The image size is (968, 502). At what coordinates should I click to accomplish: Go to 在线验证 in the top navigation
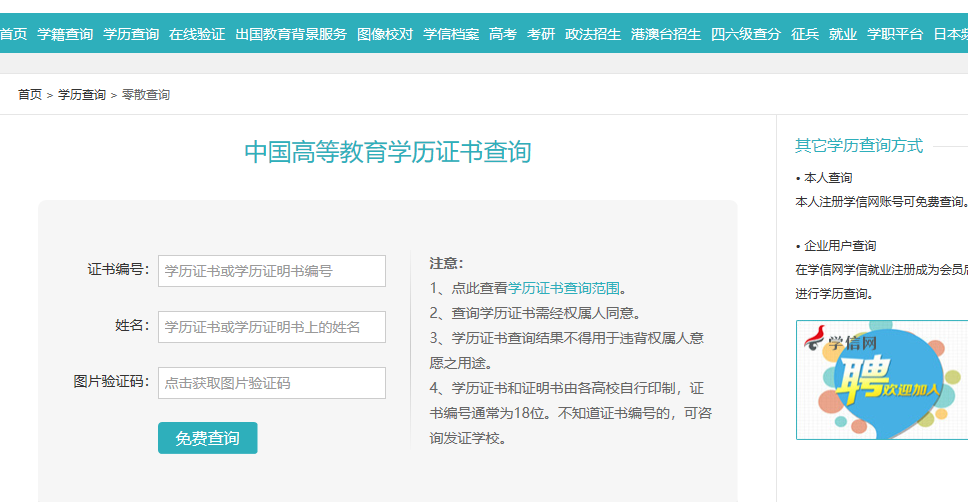pyautogui.click(x=197, y=34)
